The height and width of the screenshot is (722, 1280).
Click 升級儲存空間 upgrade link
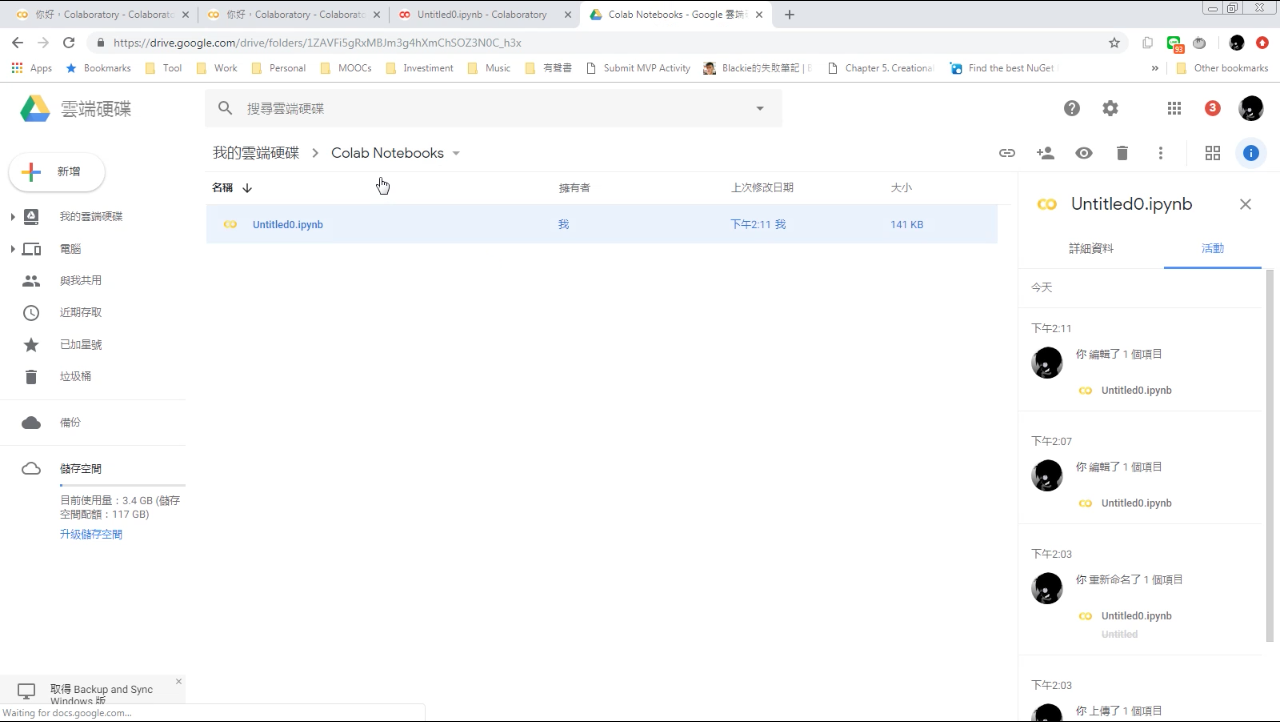click(91, 534)
